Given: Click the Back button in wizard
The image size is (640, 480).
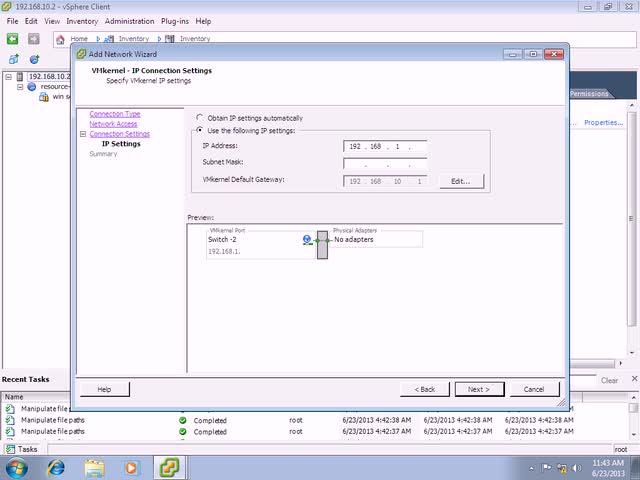Looking at the screenshot, I should pyautogui.click(x=424, y=389).
